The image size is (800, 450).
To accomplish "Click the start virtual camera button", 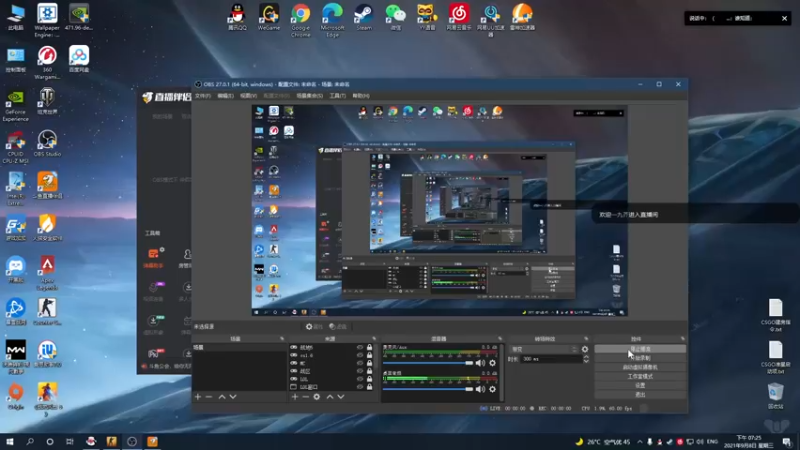I will [x=640, y=367].
